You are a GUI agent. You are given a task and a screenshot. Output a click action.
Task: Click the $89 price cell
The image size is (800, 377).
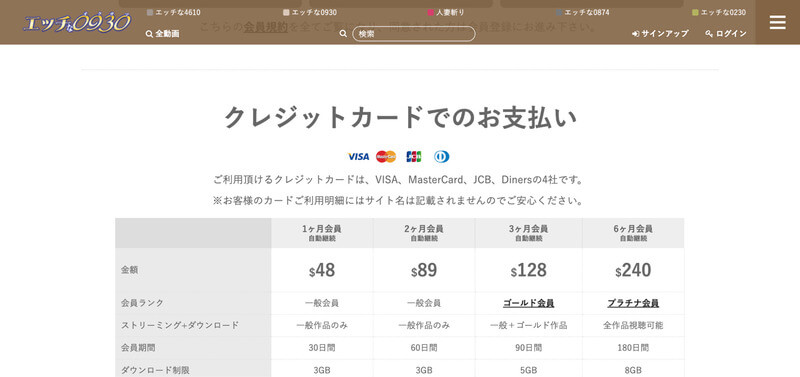(424, 270)
